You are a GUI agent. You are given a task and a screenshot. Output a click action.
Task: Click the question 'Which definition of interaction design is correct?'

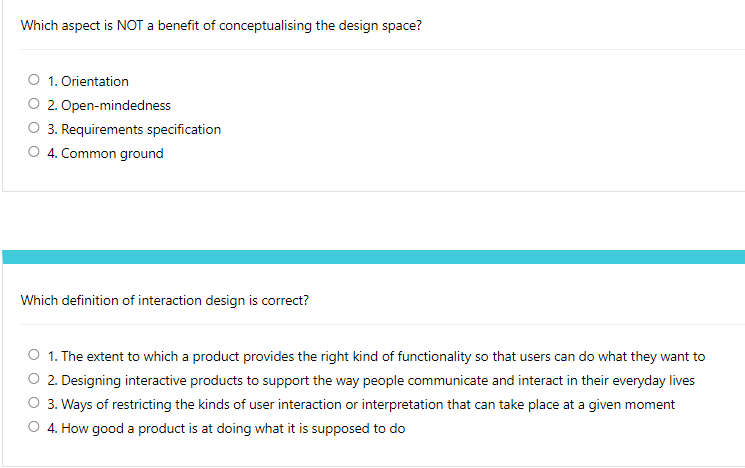pos(165,300)
